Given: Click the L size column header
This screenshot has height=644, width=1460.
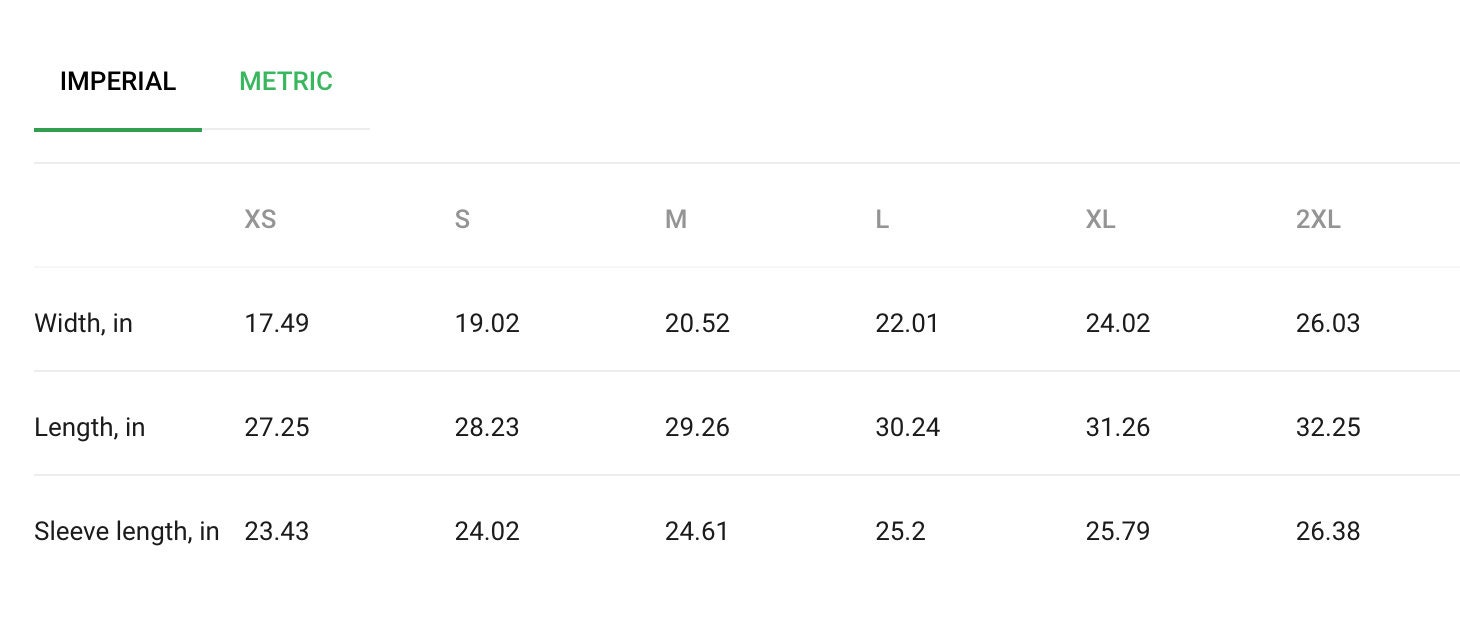Looking at the screenshot, I should click(x=882, y=220).
